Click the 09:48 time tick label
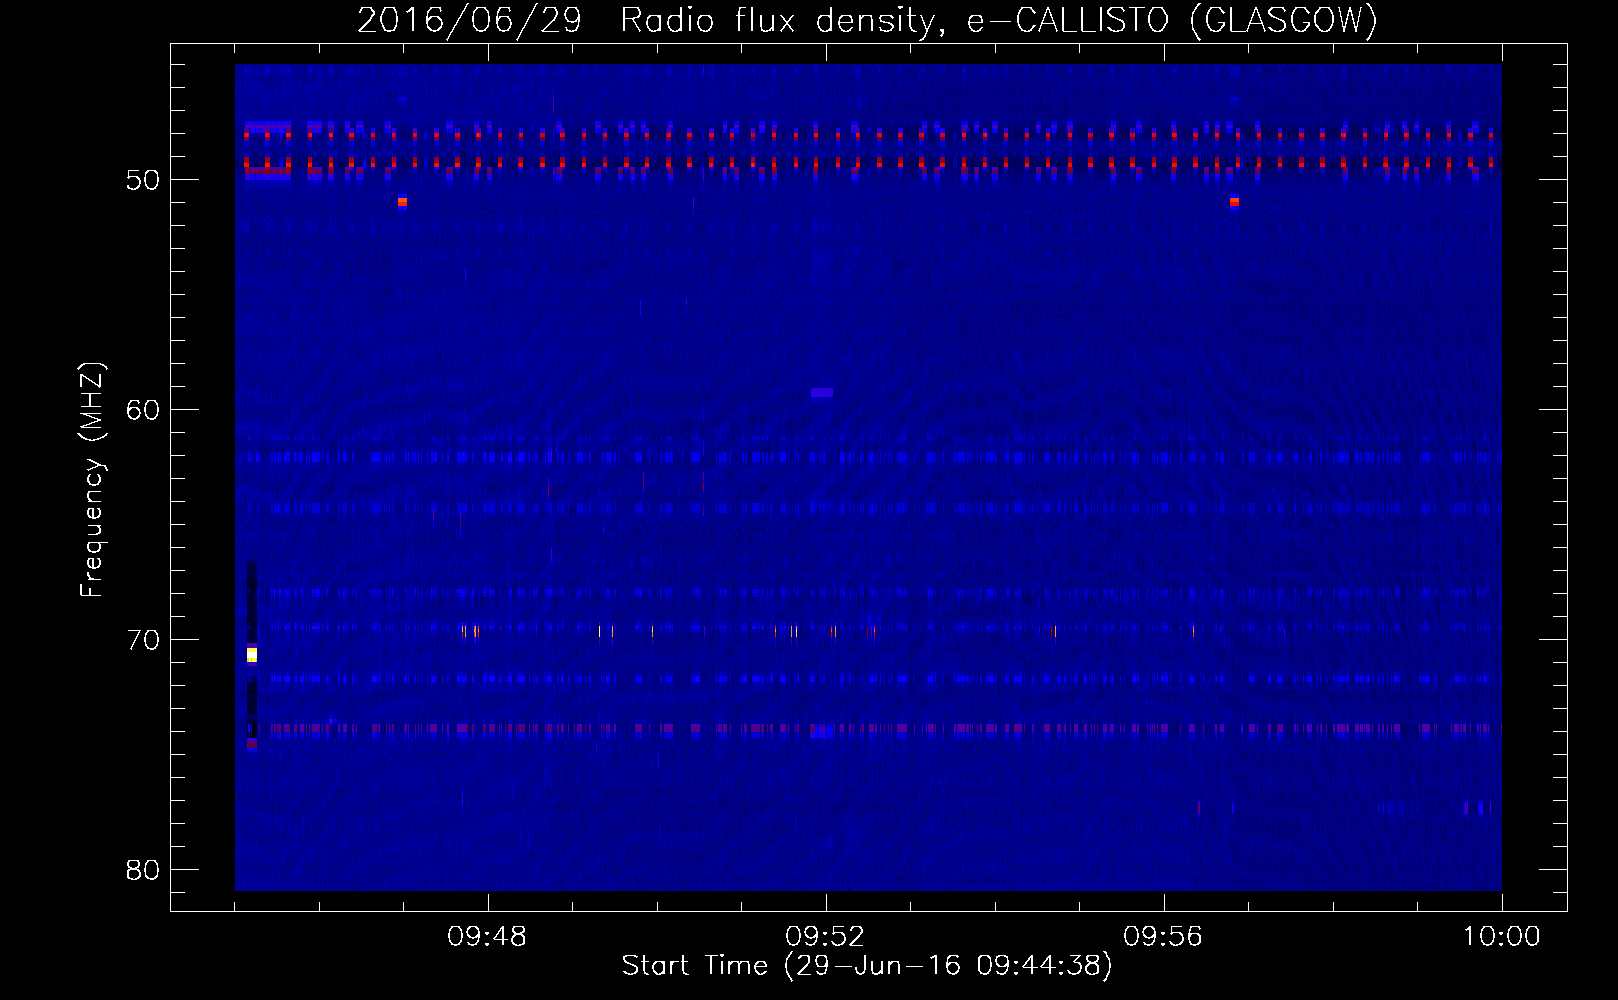This screenshot has width=1618, height=1000. pos(487,937)
